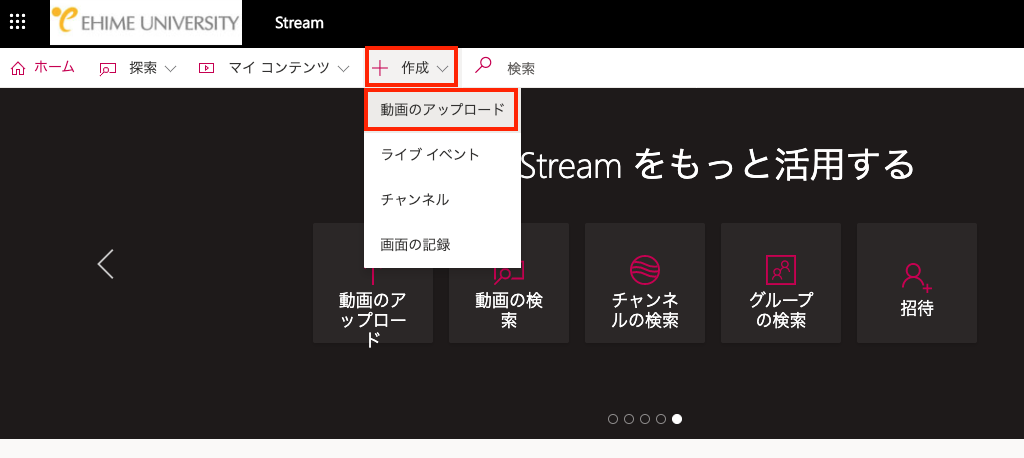Open the グループの検索 card
1024x458 pixels.
(781, 283)
